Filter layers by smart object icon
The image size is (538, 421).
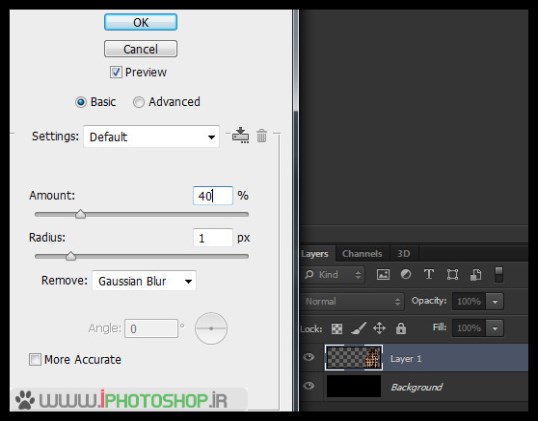476,274
